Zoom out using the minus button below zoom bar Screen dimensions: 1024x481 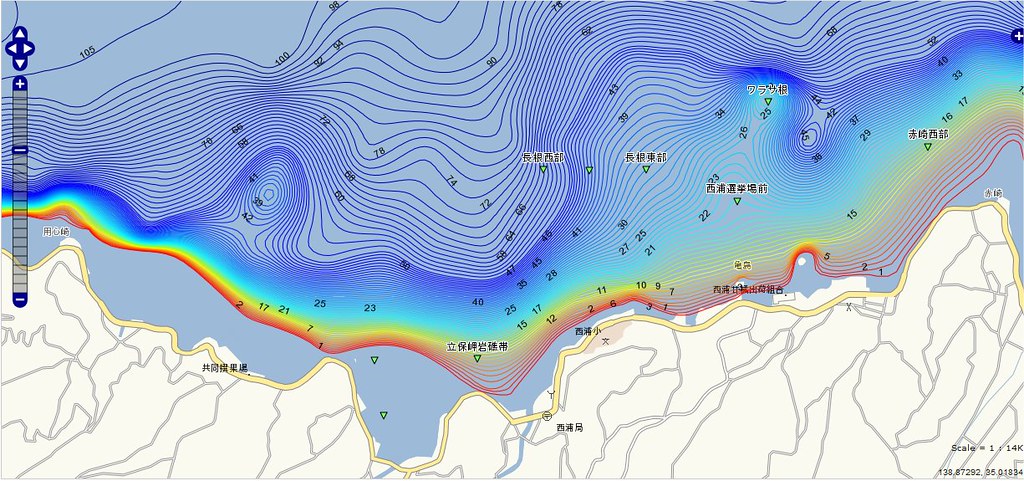pyautogui.click(x=20, y=300)
